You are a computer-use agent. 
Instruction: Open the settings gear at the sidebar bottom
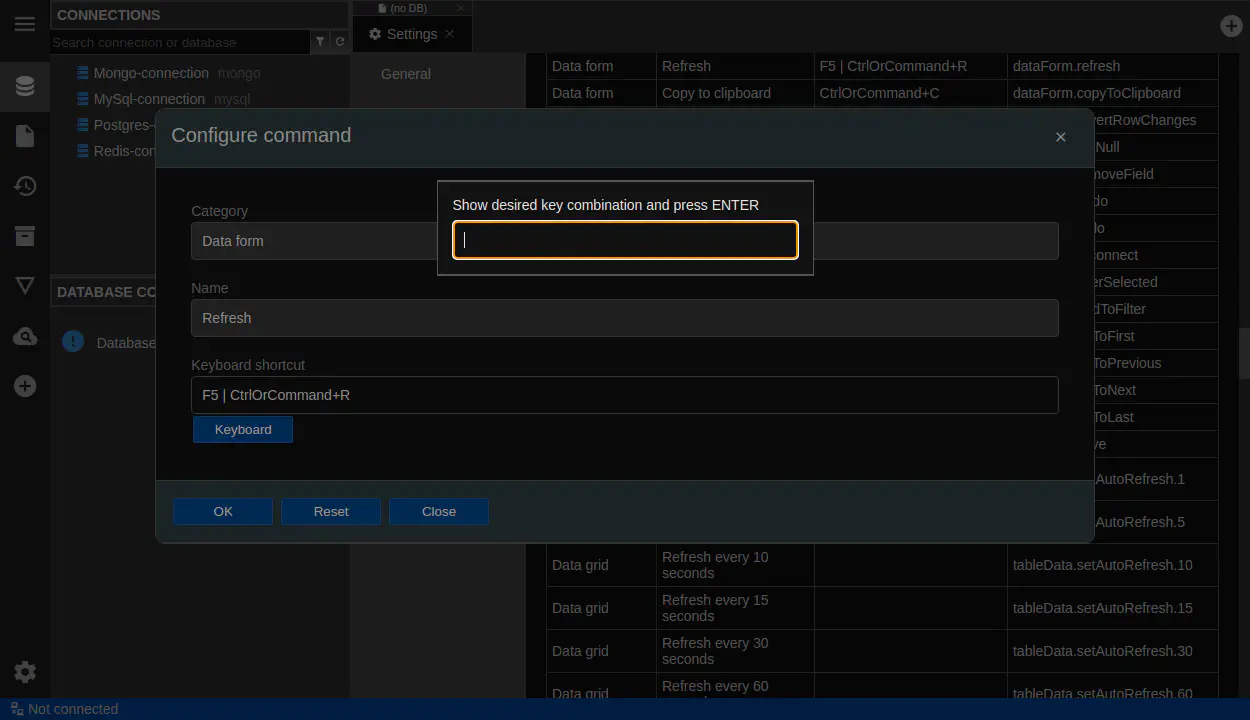[x=25, y=672]
